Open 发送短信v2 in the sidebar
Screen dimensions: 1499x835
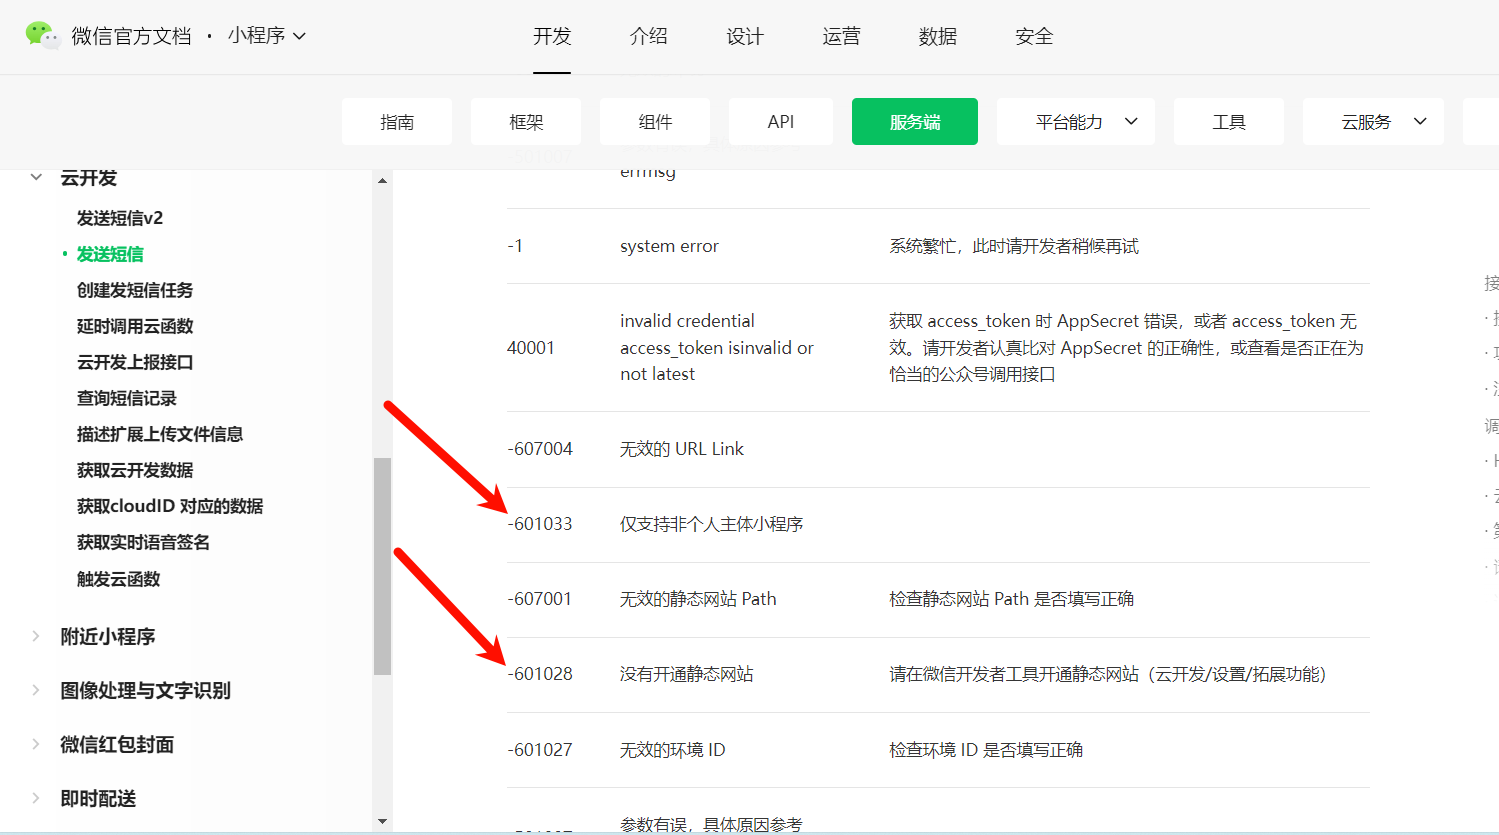click(x=120, y=218)
